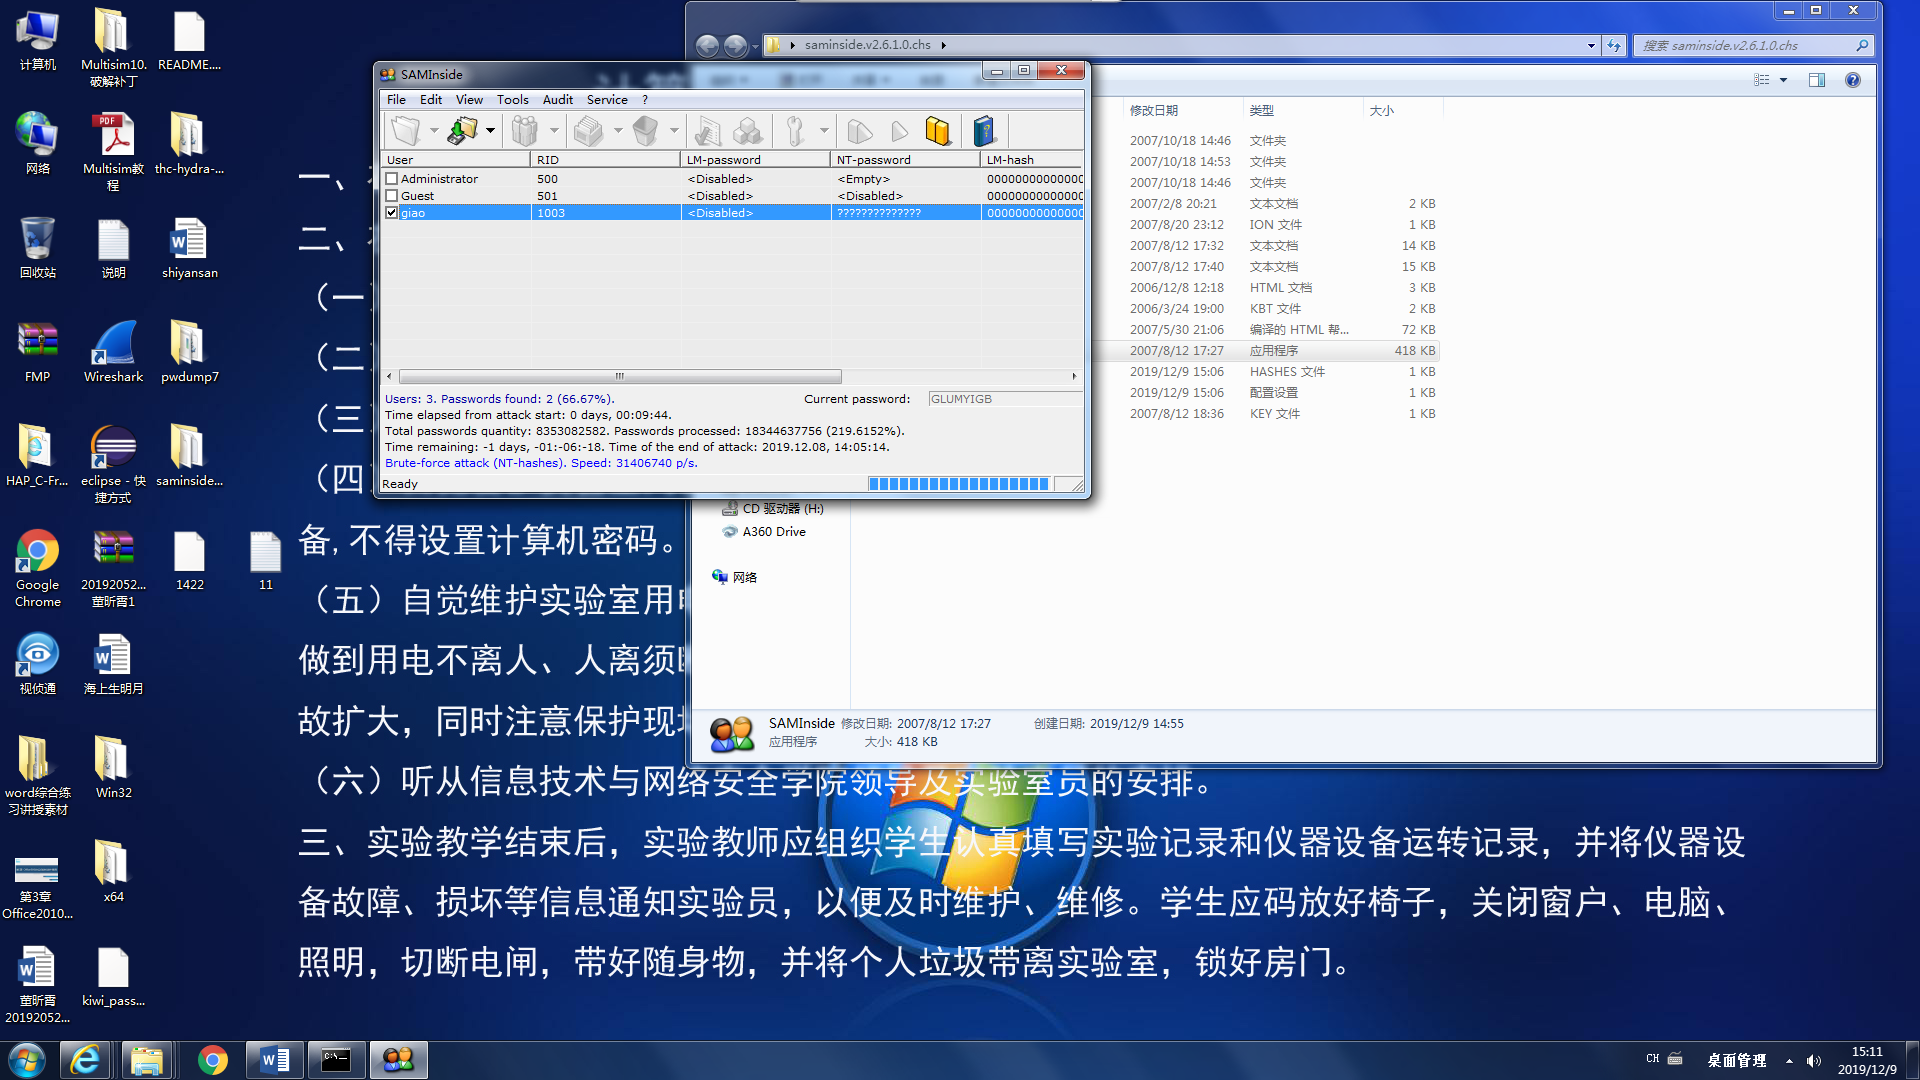Click the import from local machine toolbar icon
Image resolution: width=1920 pixels, height=1080 pixels.
[462, 131]
